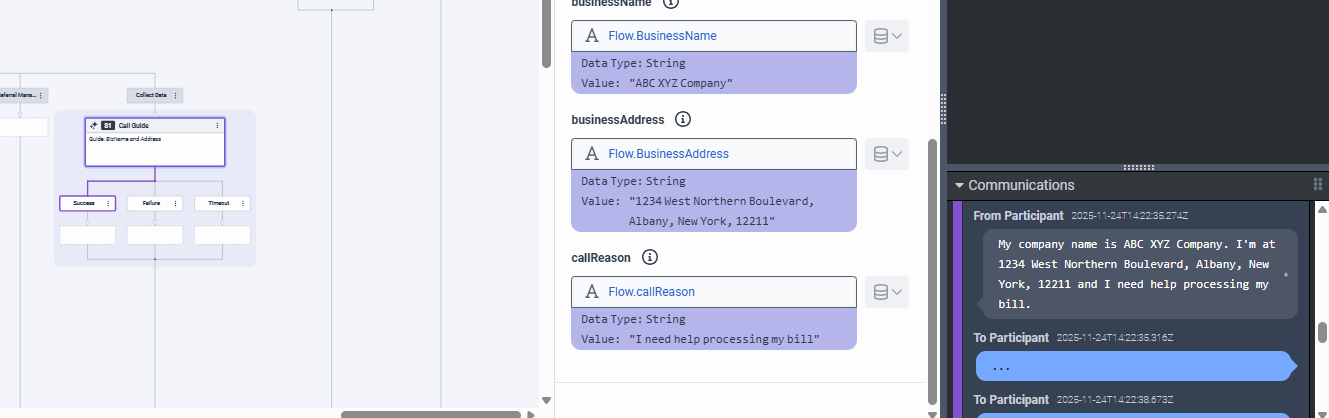
Task: Open Call Guide action kebab menu
Action: (x=218, y=125)
